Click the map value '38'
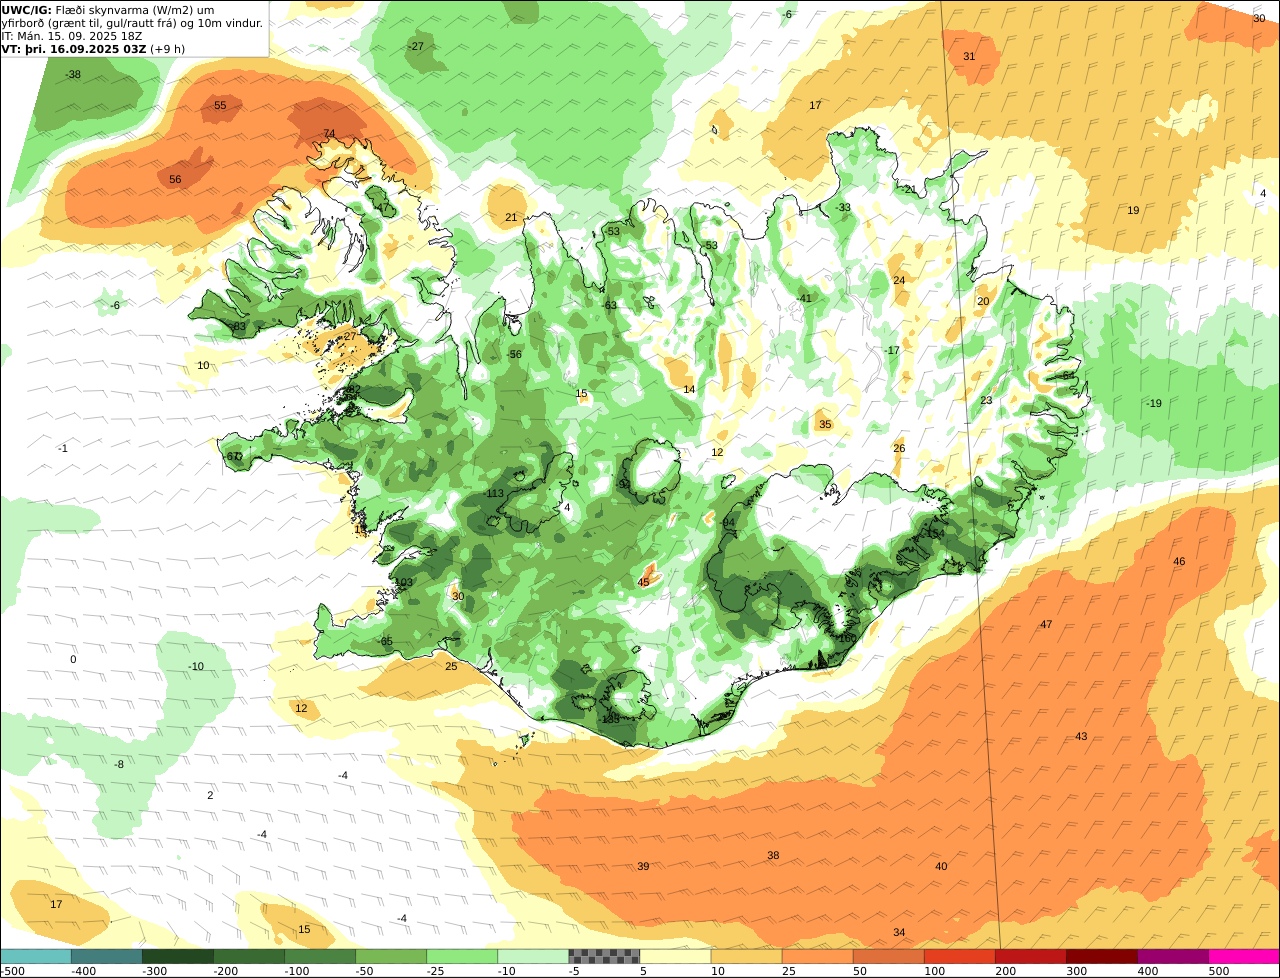1280x978 pixels. (x=773, y=856)
